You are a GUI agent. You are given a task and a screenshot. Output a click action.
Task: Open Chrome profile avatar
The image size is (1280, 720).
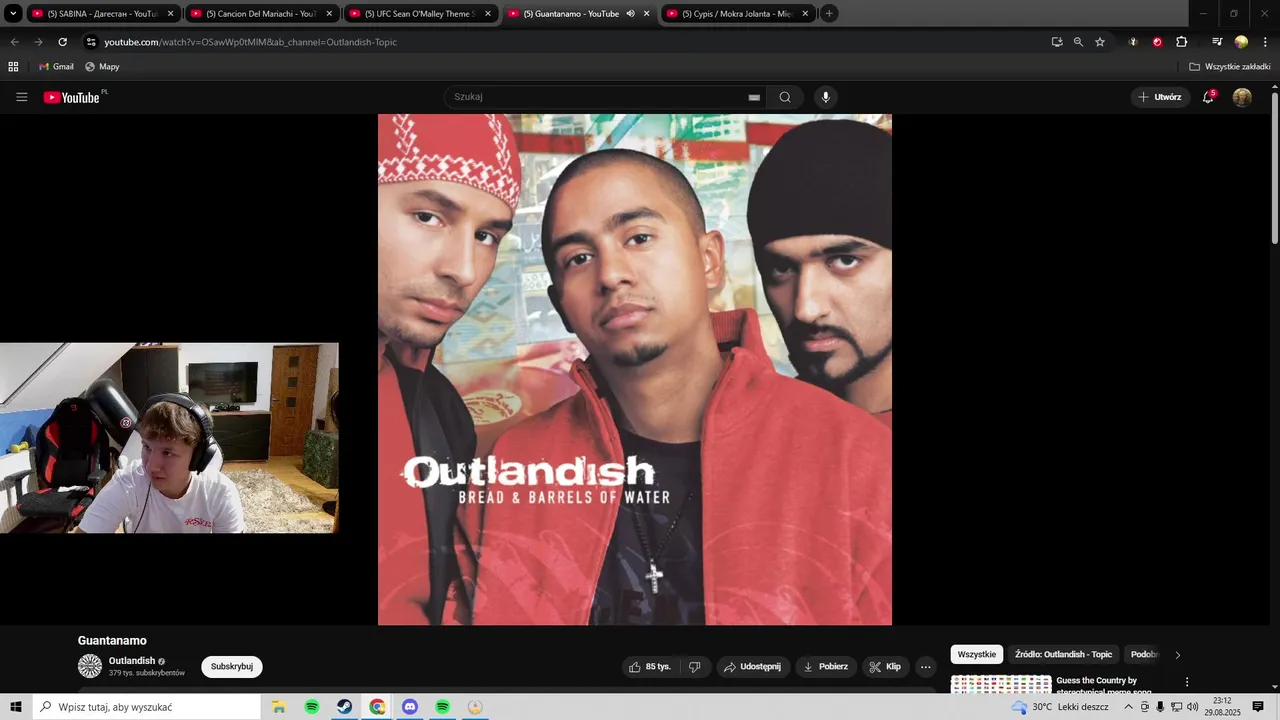pyautogui.click(x=1241, y=42)
